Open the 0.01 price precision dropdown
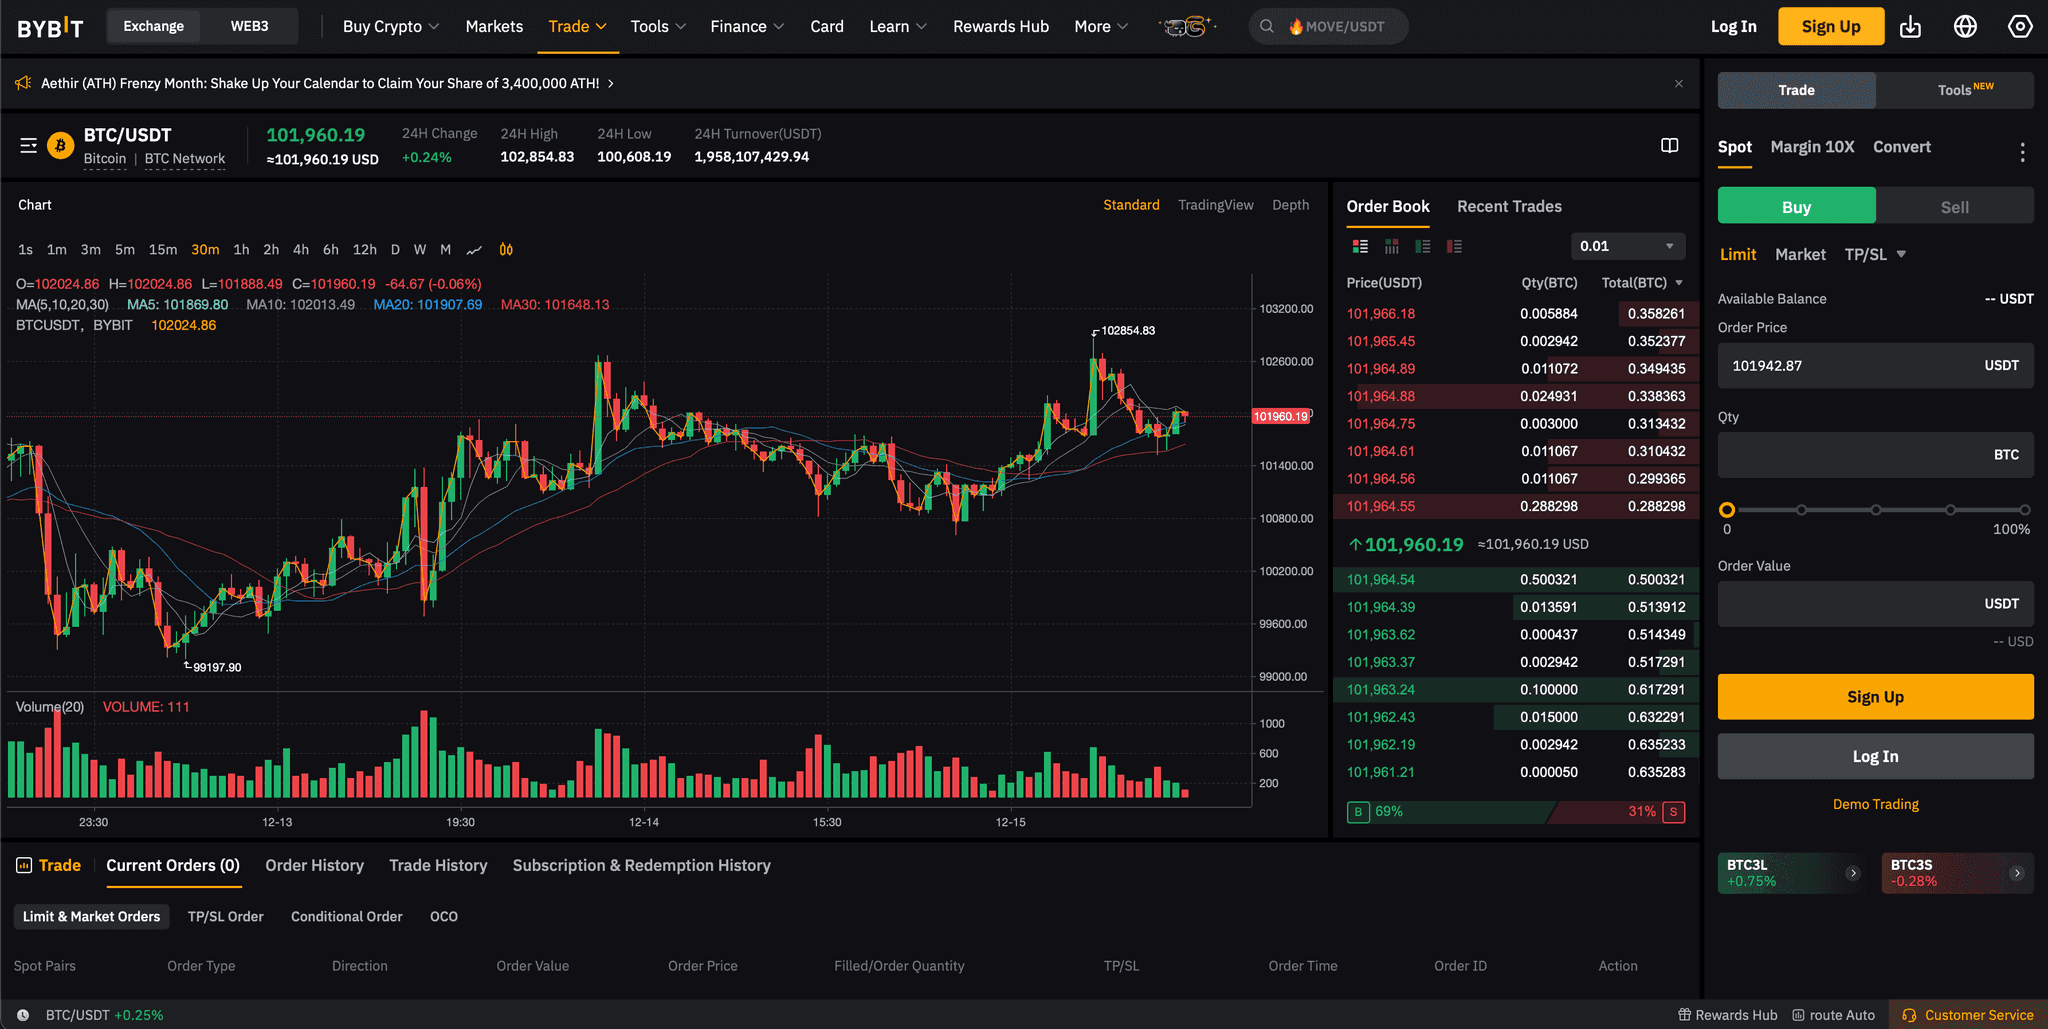Image resolution: width=2048 pixels, height=1029 pixels. [1627, 245]
